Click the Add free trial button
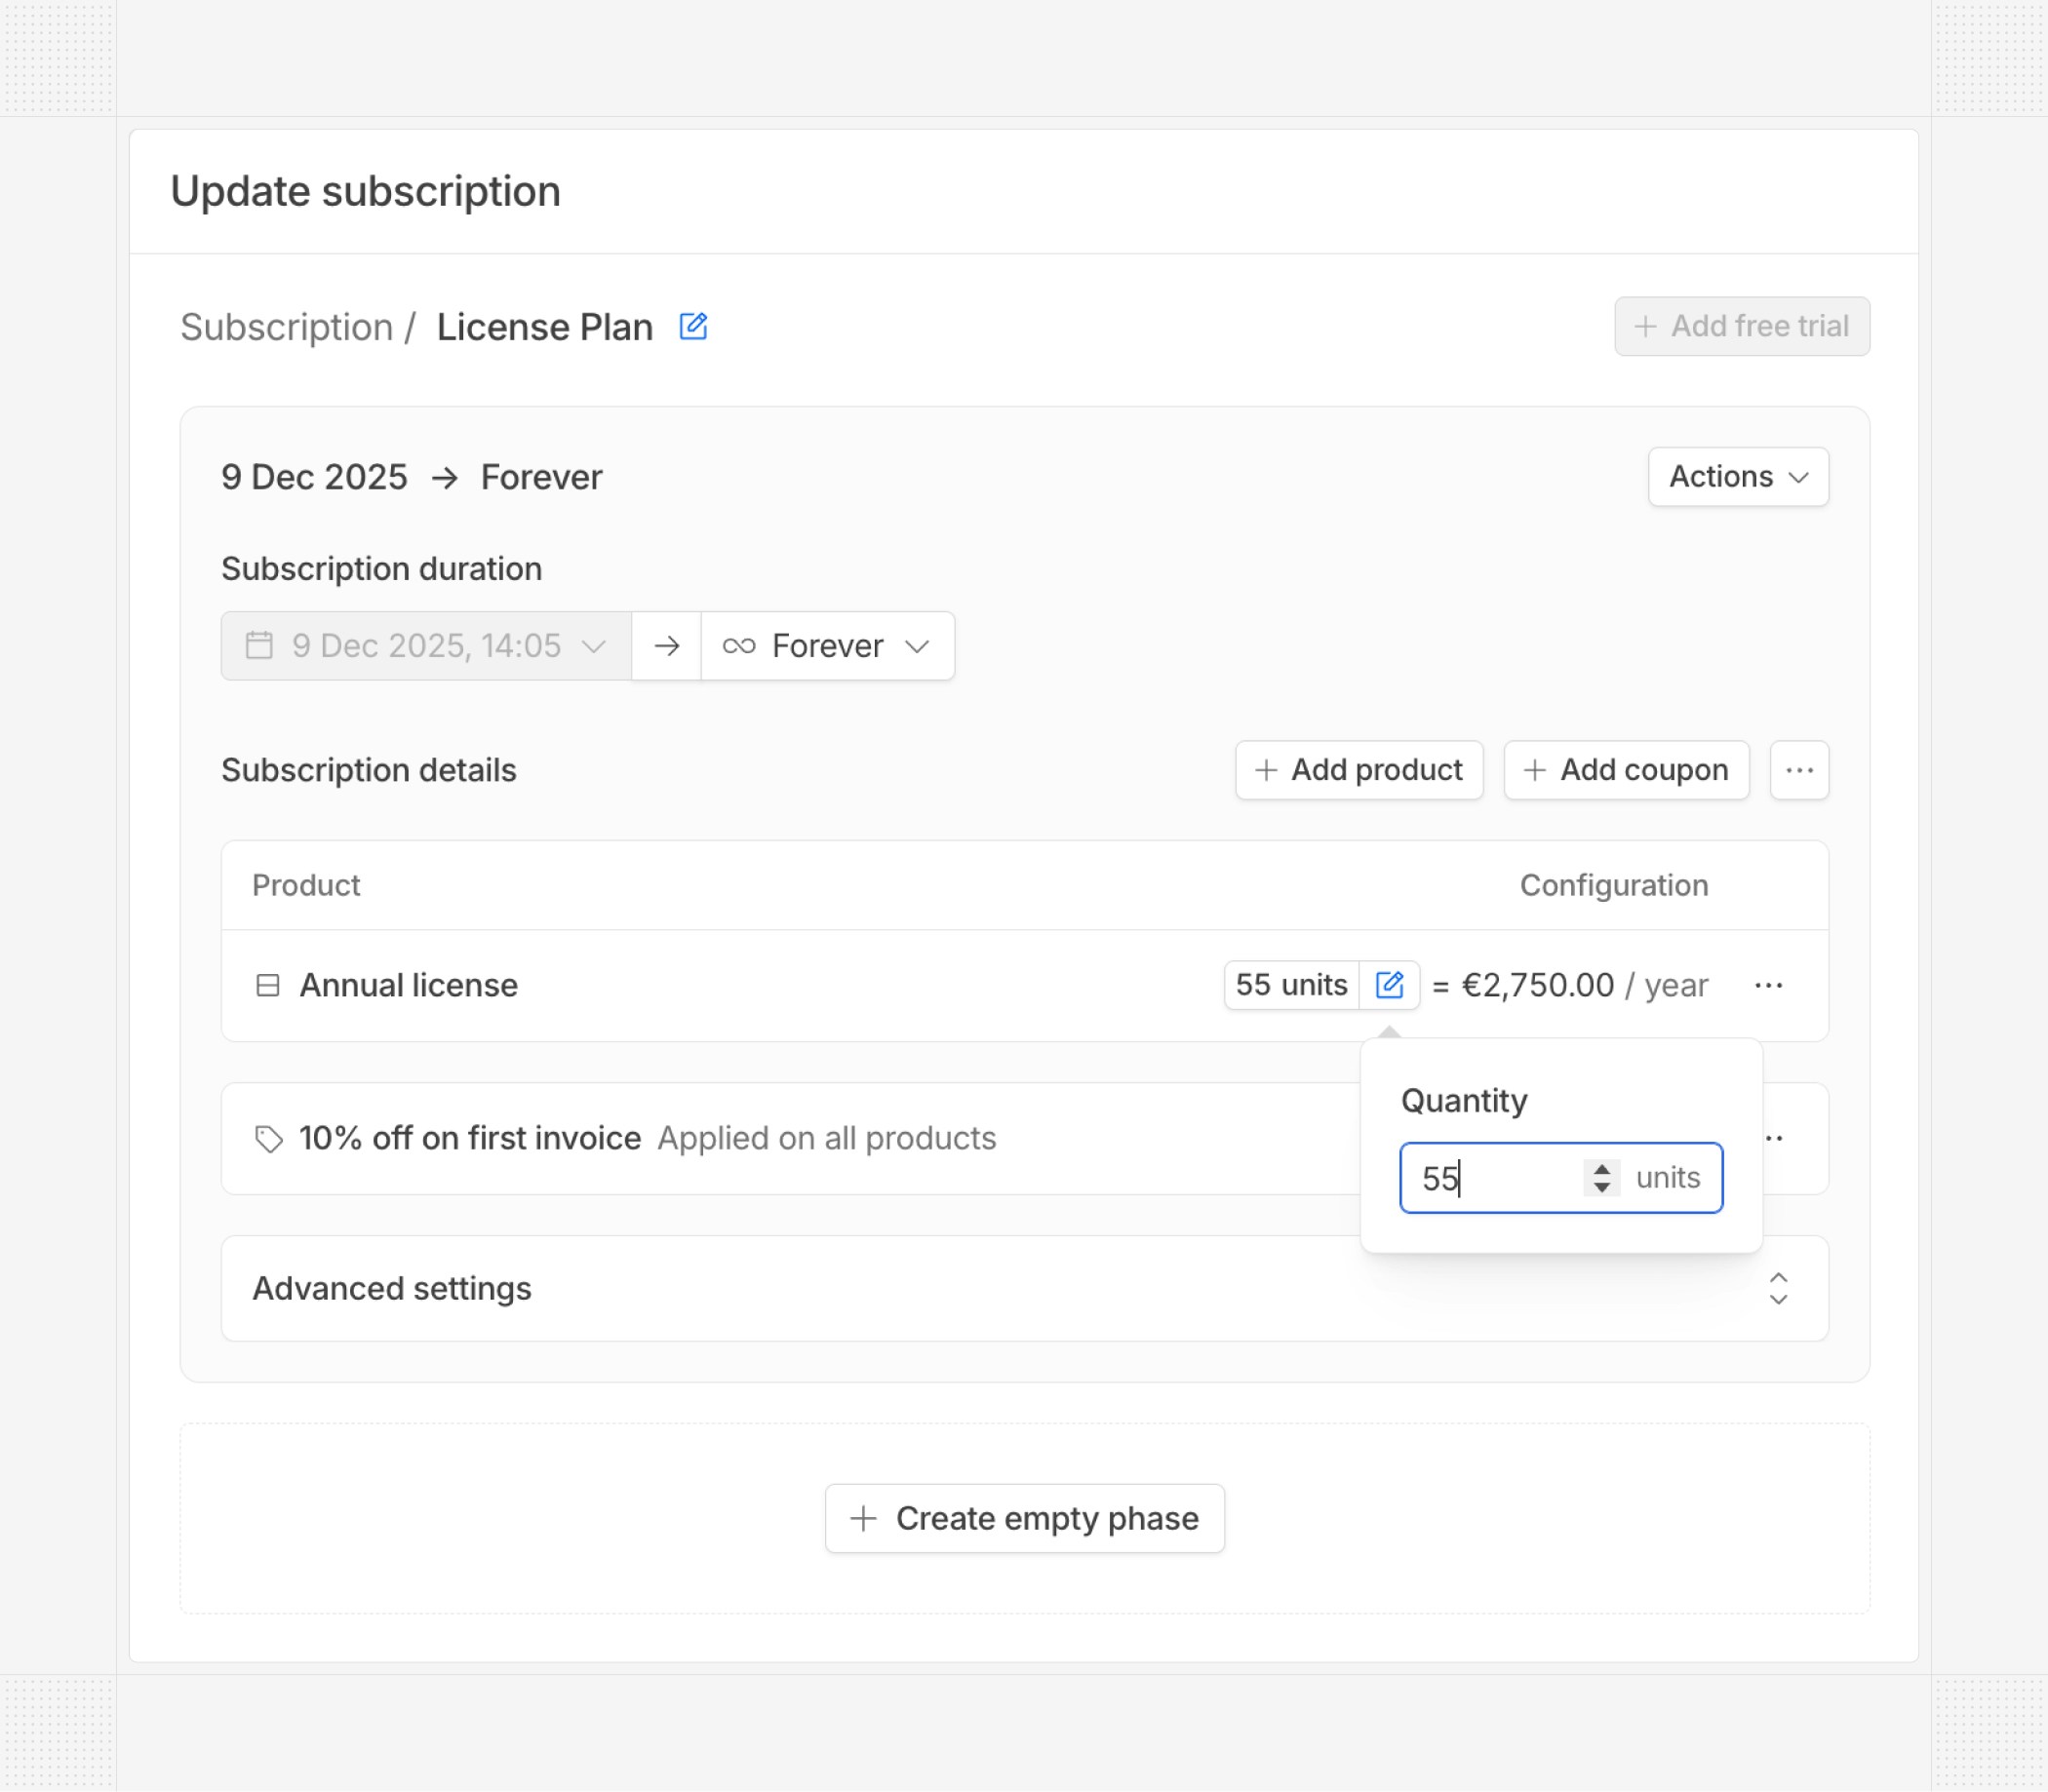Viewport: 2048px width, 1792px height. (1741, 326)
